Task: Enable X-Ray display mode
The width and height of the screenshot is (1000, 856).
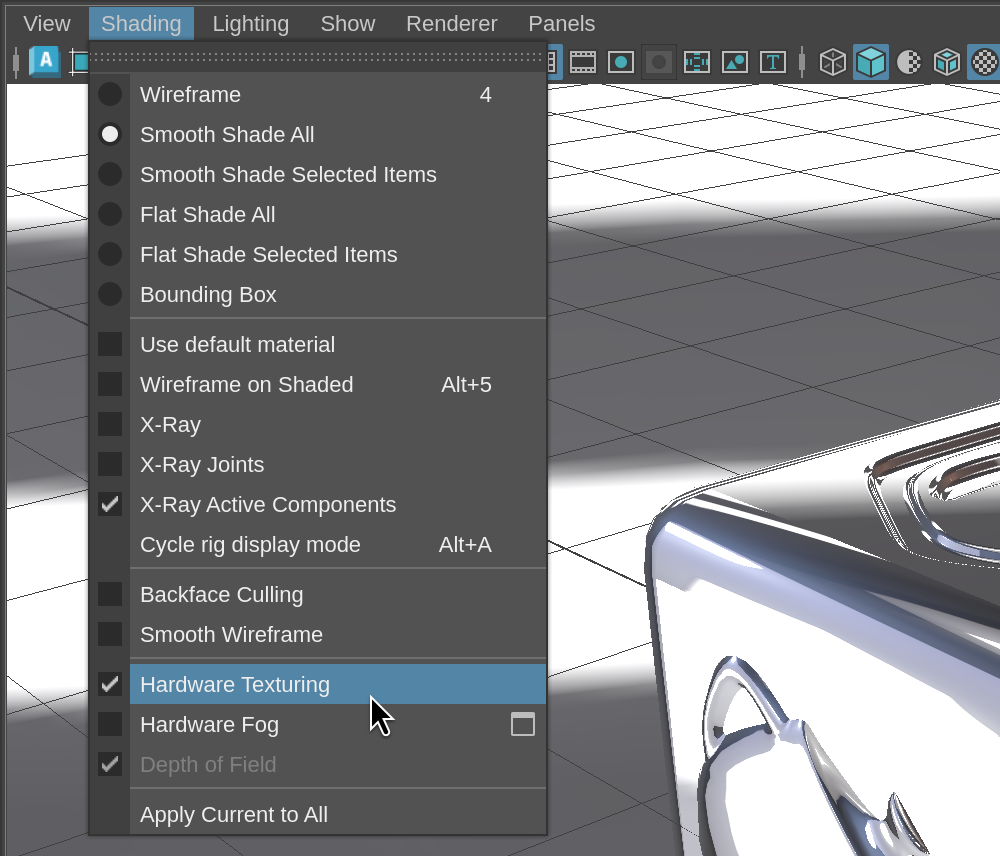Action: point(318,425)
